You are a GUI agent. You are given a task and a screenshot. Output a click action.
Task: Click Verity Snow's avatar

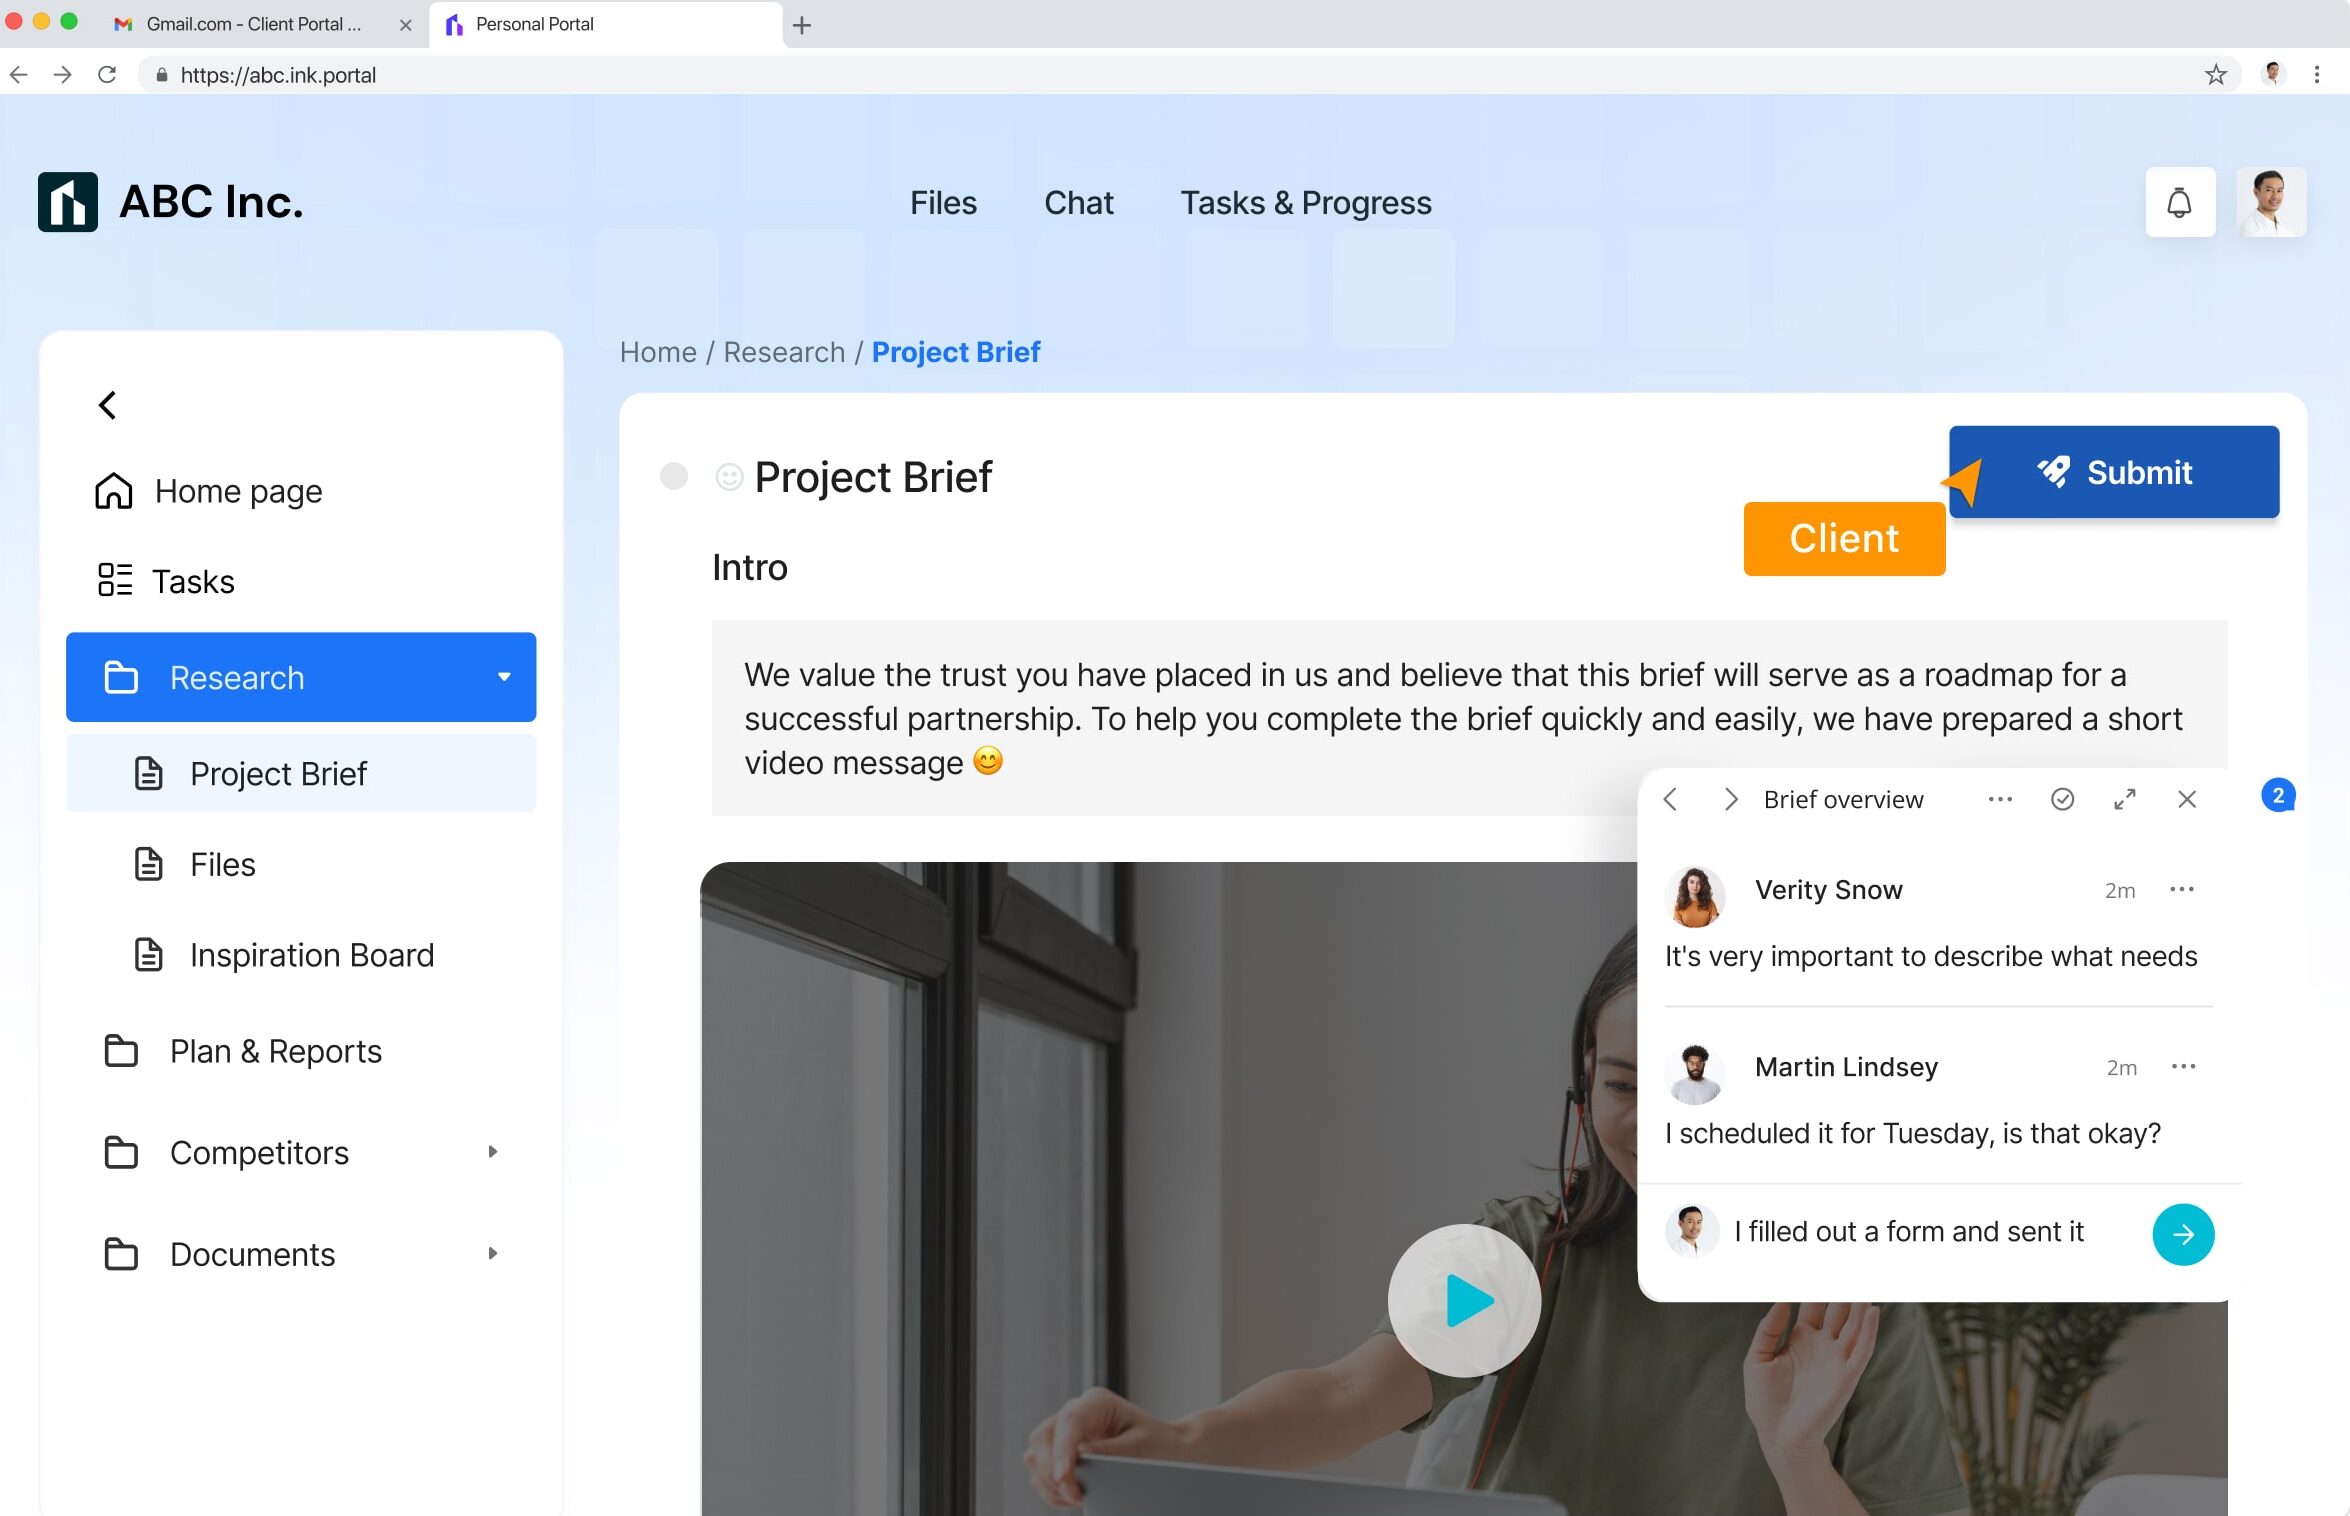[x=1695, y=896]
